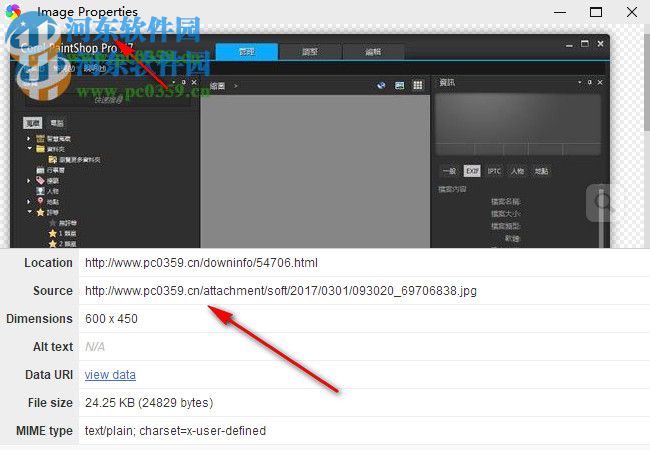Viewport: 650px width, 450px height.
Task: Click the "600 x 450" dimensions value
Action: (x=111, y=319)
